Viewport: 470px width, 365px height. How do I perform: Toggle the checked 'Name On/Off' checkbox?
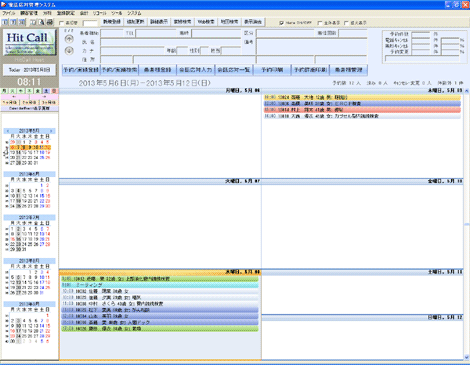[281, 23]
